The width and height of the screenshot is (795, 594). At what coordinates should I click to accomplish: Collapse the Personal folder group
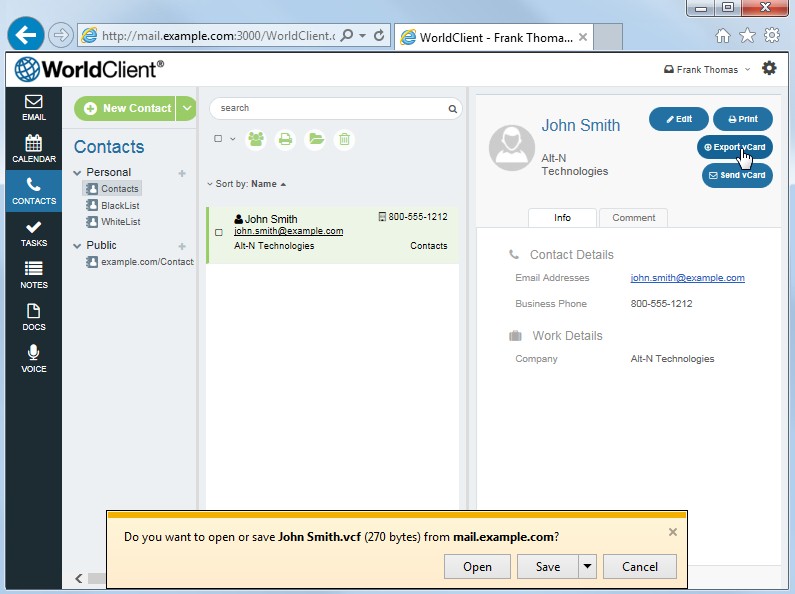[x=77, y=173]
